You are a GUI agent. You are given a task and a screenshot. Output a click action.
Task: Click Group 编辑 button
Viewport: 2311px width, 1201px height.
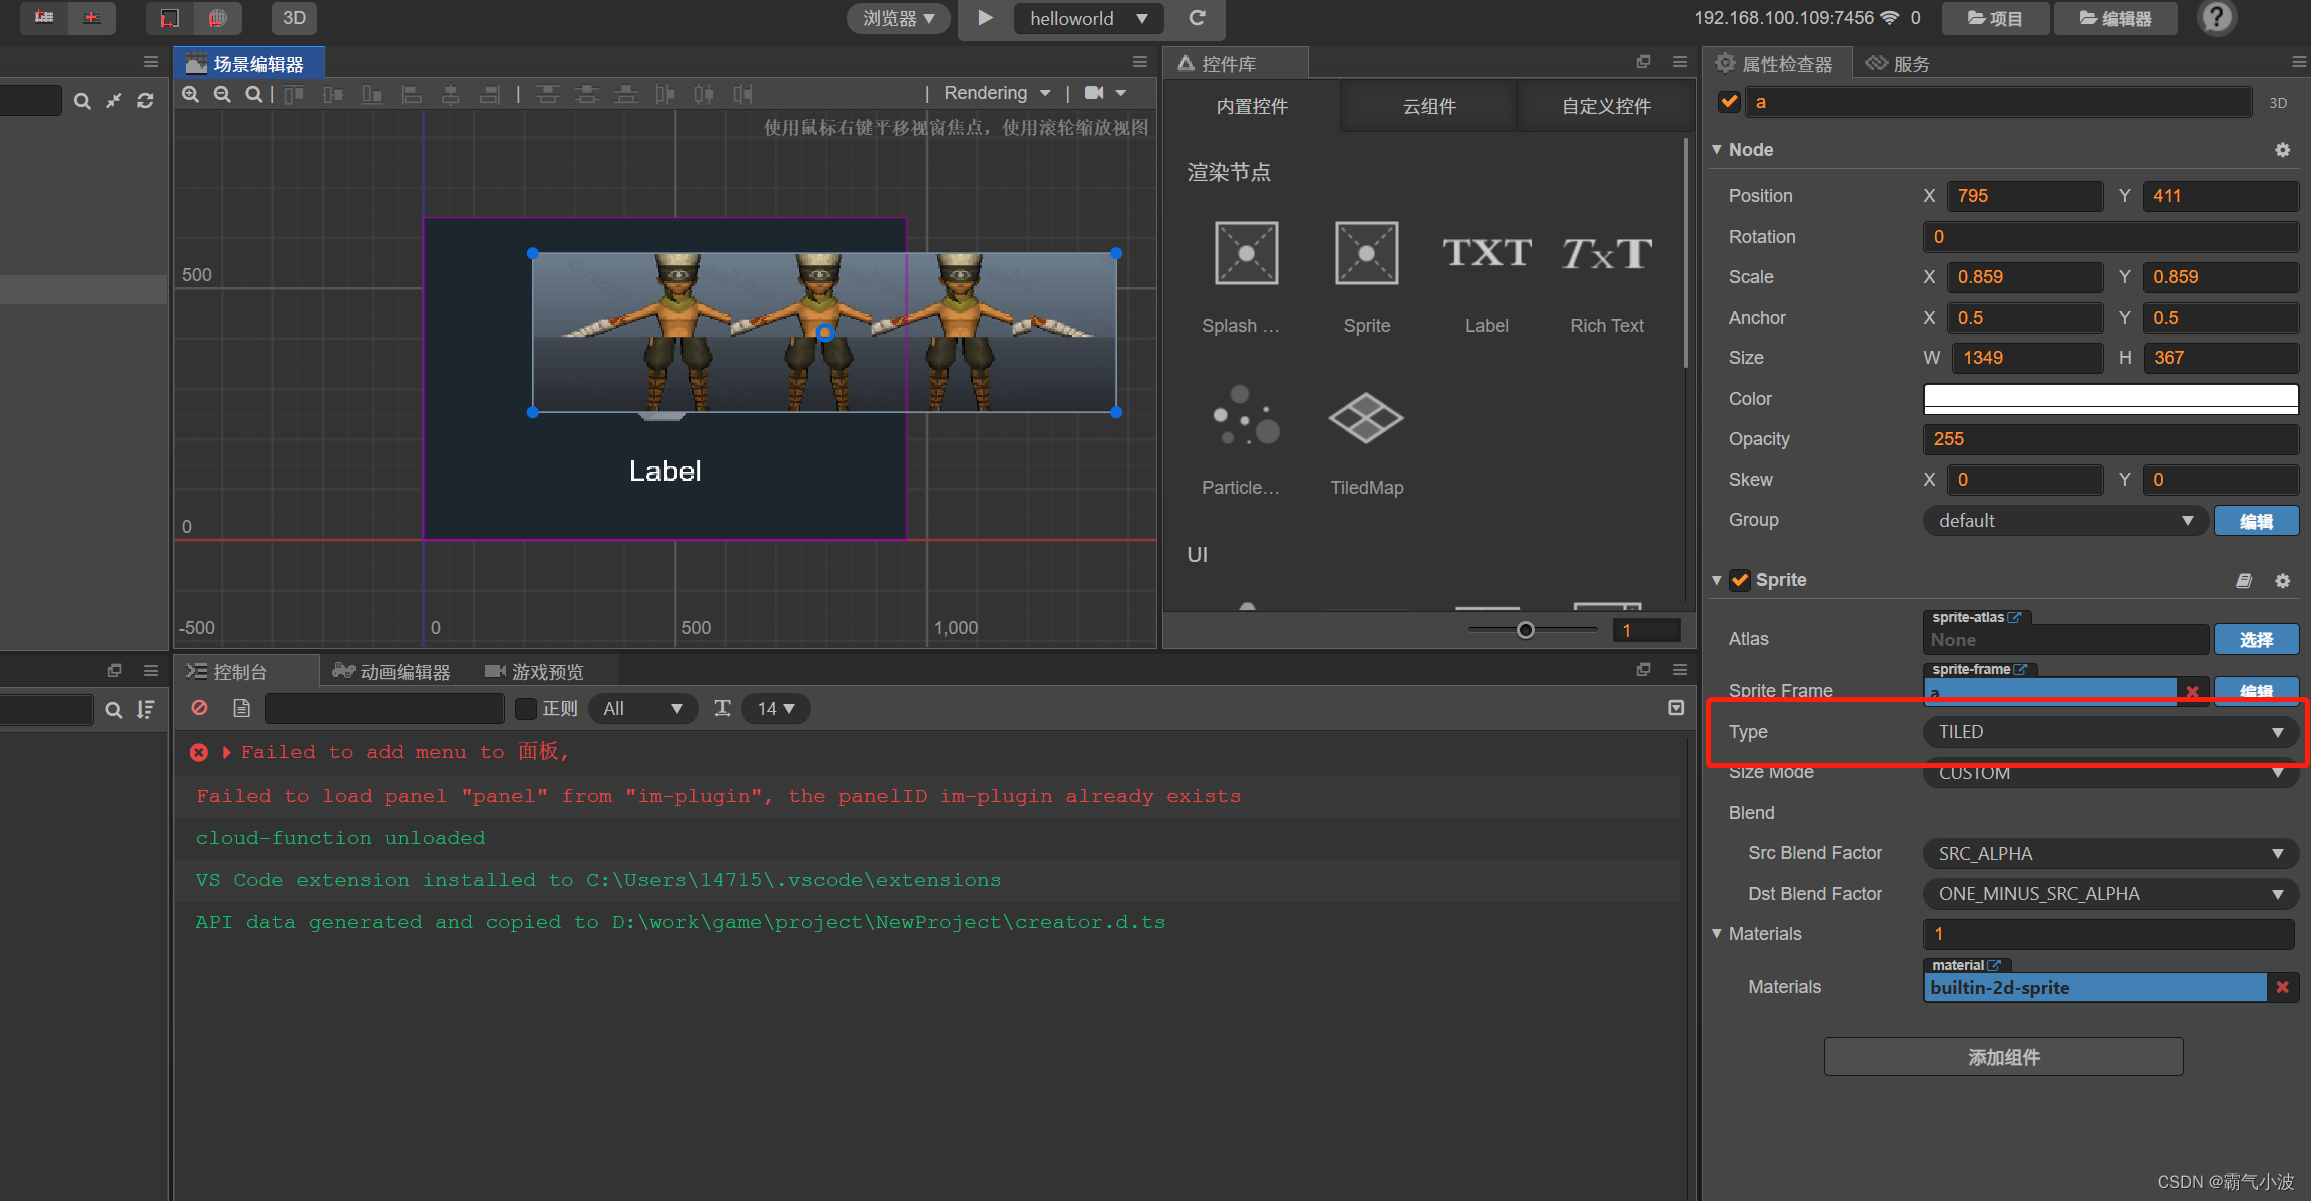pyautogui.click(x=2256, y=521)
